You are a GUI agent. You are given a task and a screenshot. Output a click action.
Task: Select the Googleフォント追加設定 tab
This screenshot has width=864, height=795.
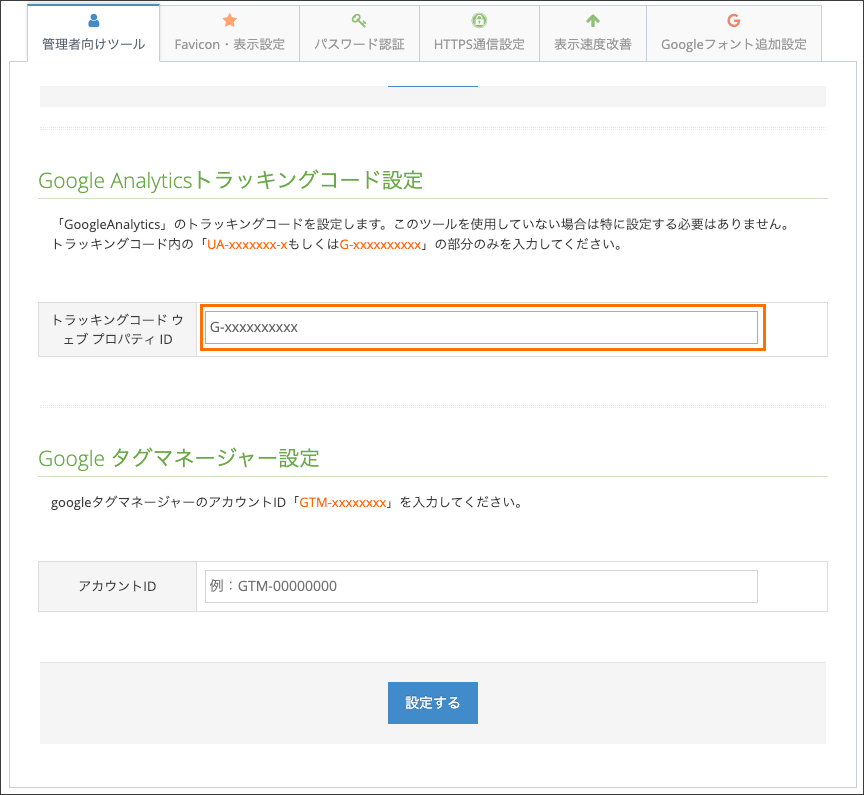734,34
